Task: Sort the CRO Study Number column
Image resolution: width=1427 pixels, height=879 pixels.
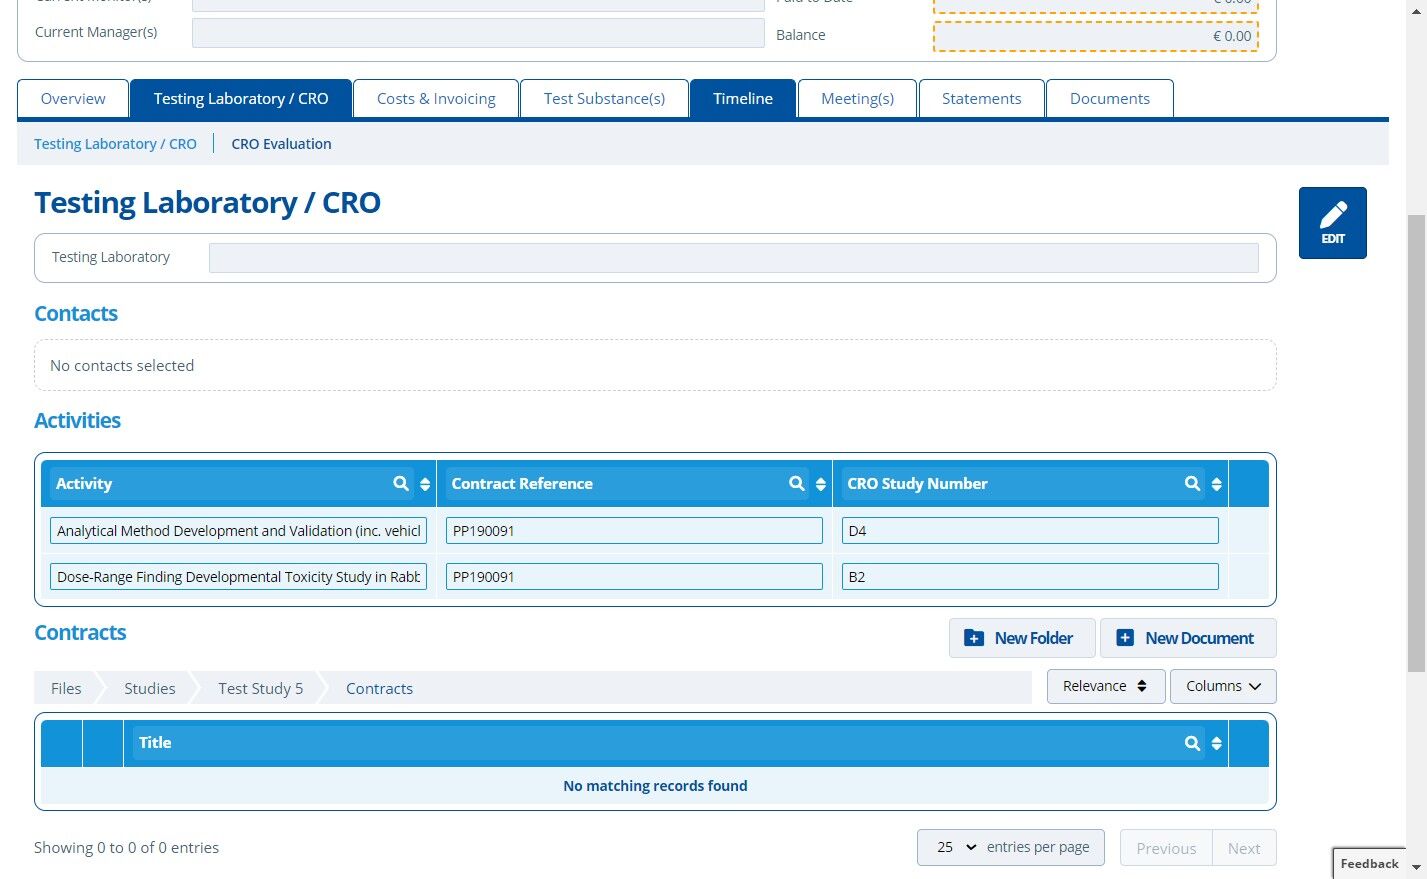Action: pos(1217,484)
